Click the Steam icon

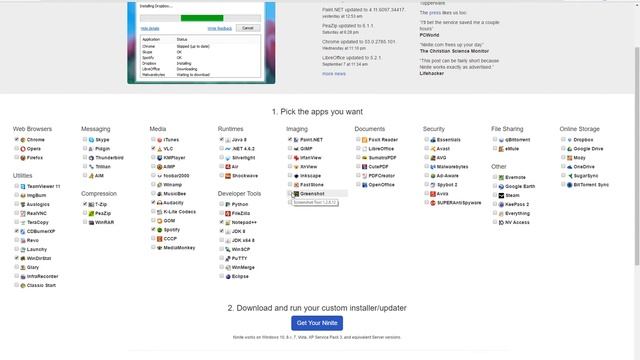(501, 195)
